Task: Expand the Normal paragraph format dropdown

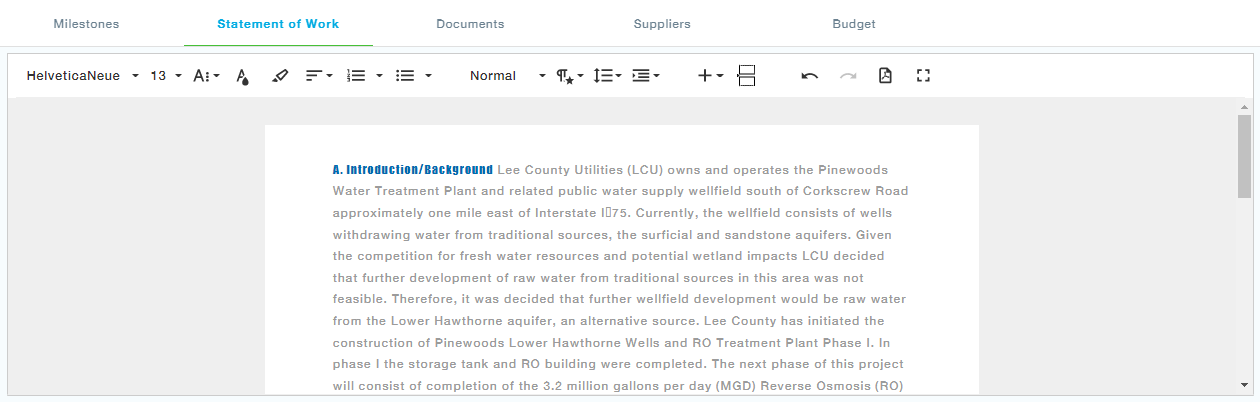Action: [x=507, y=76]
